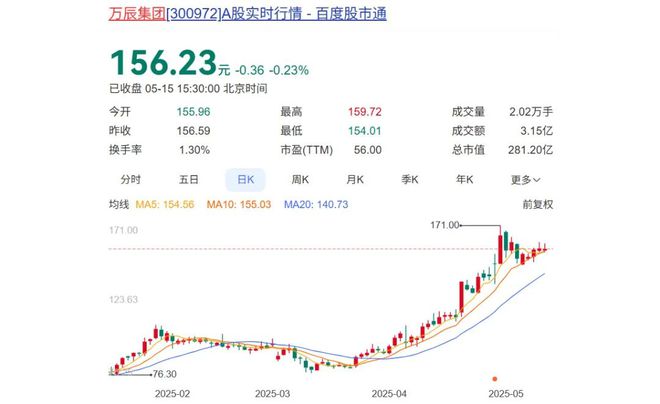Click the MA10: 155.03 indicator label
The height and width of the screenshot is (404, 660).
click(x=239, y=205)
